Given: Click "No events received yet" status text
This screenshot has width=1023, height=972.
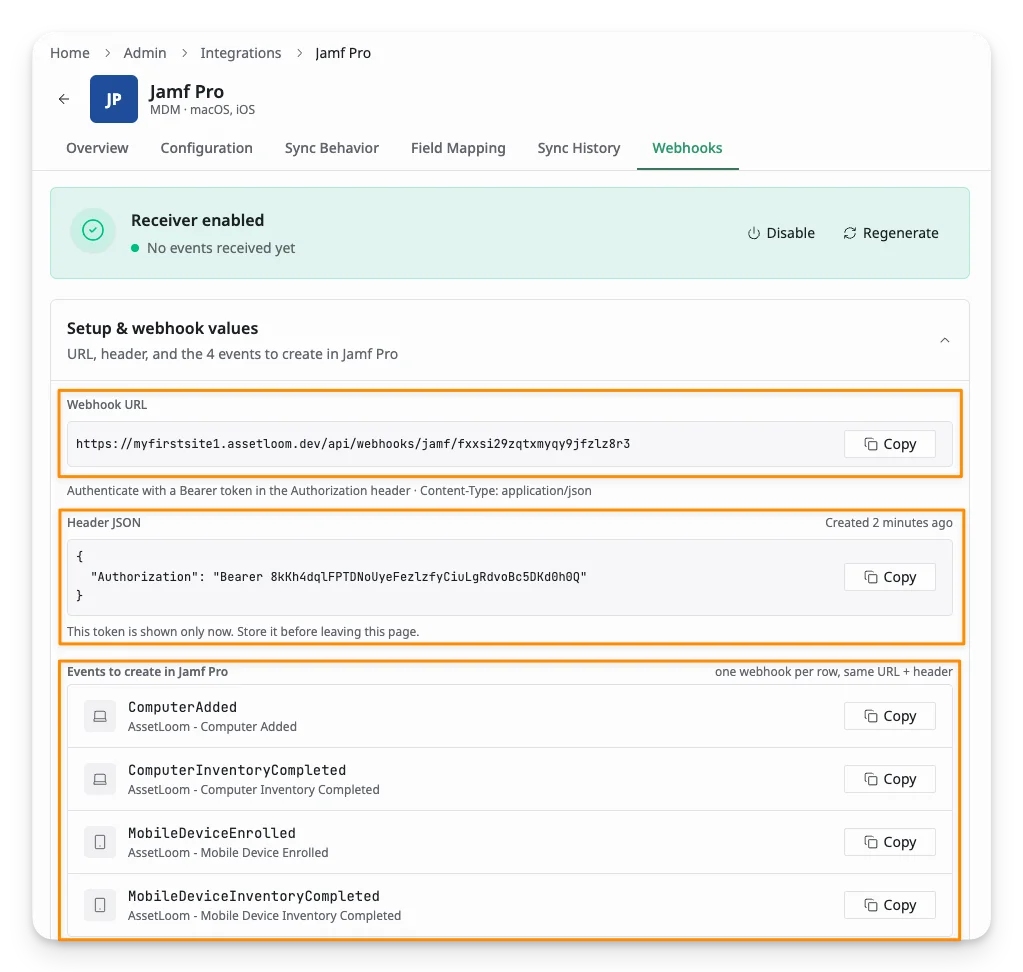Looking at the screenshot, I should pyautogui.click(x=221, y=248).
